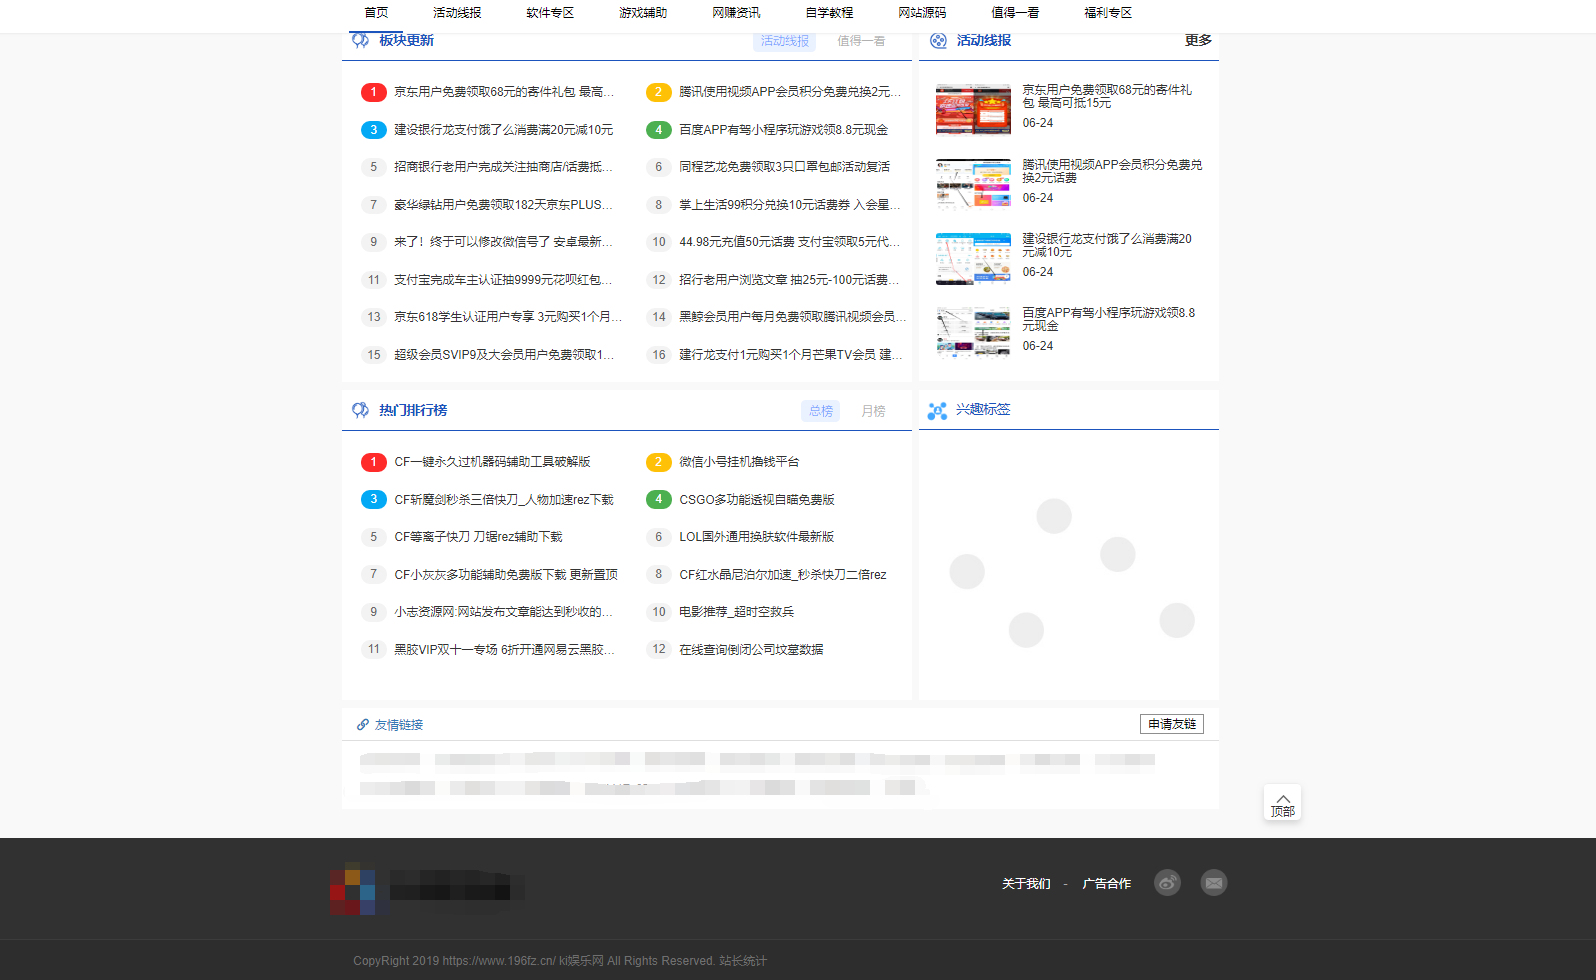Click the 友情链接 chain icon
This screenshot has width=1596, height=980.
[x=363, y=725]
